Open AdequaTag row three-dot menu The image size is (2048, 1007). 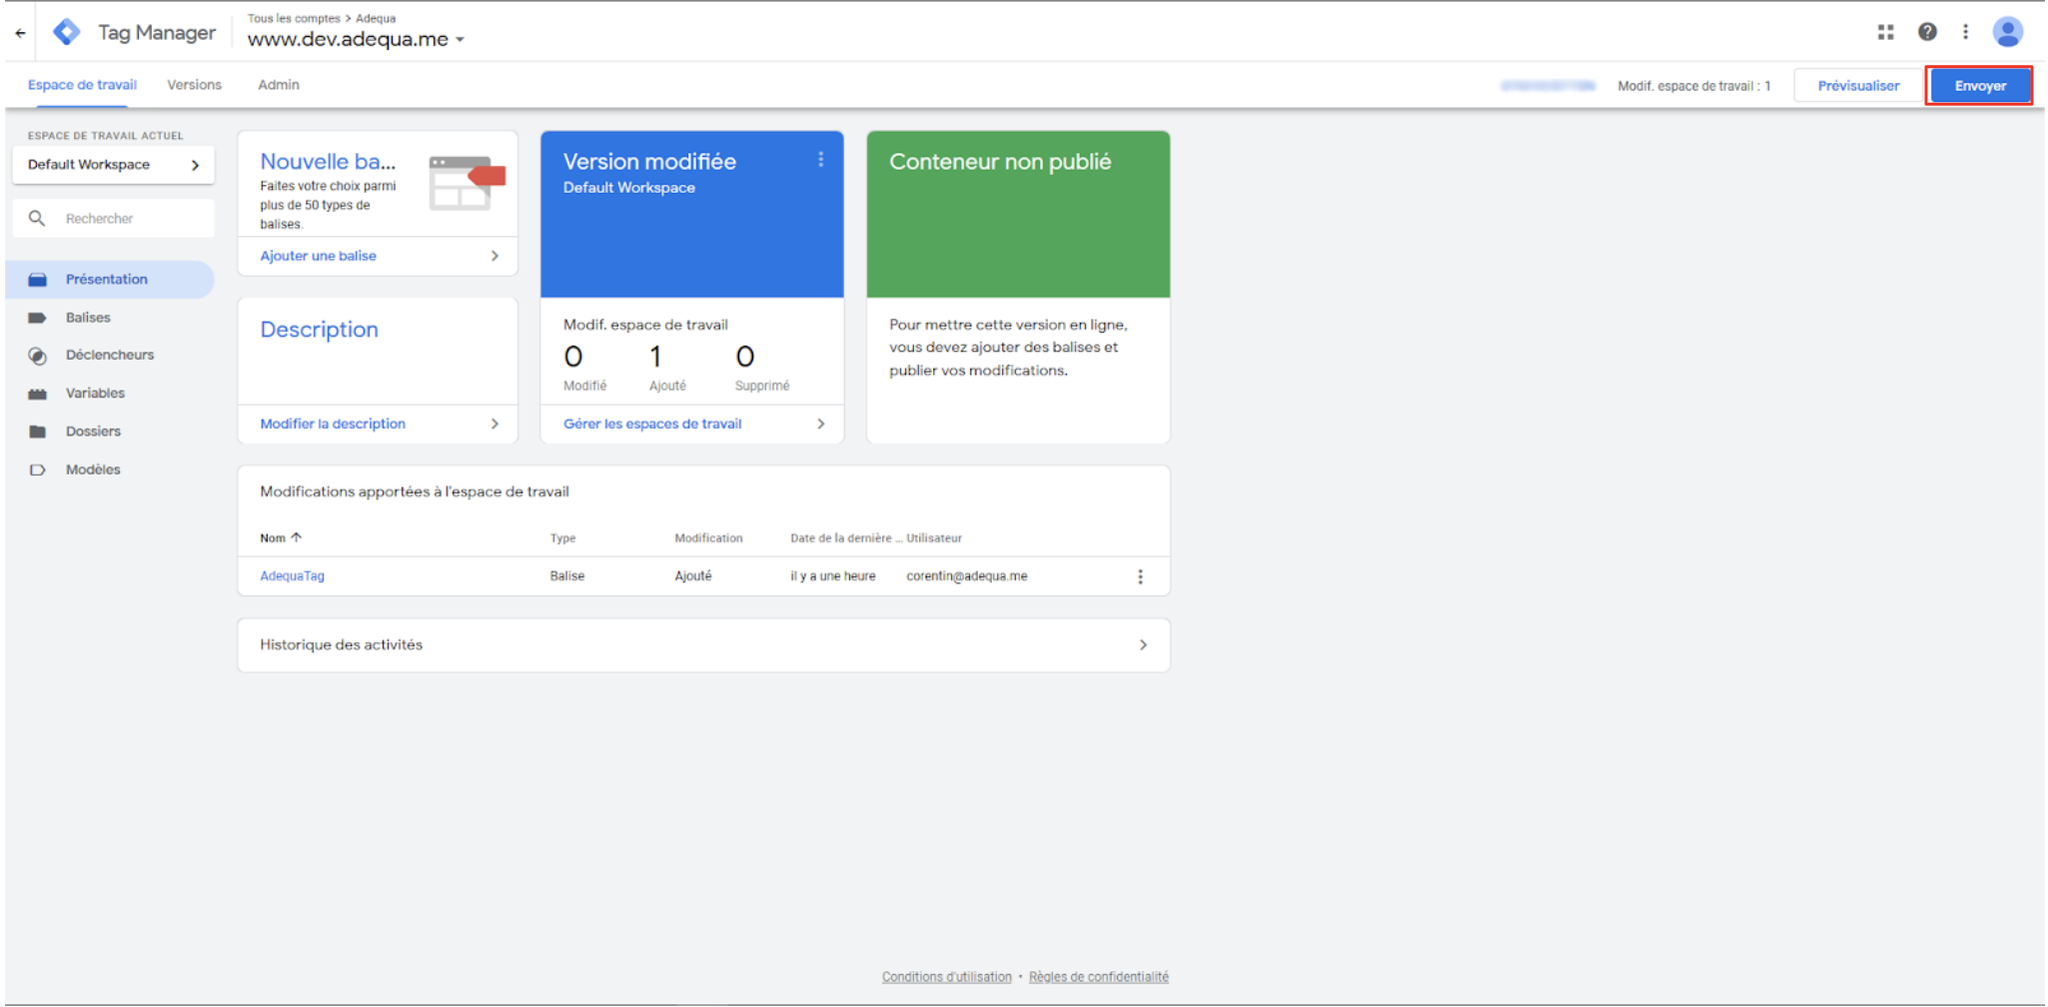pos(1140,576)
